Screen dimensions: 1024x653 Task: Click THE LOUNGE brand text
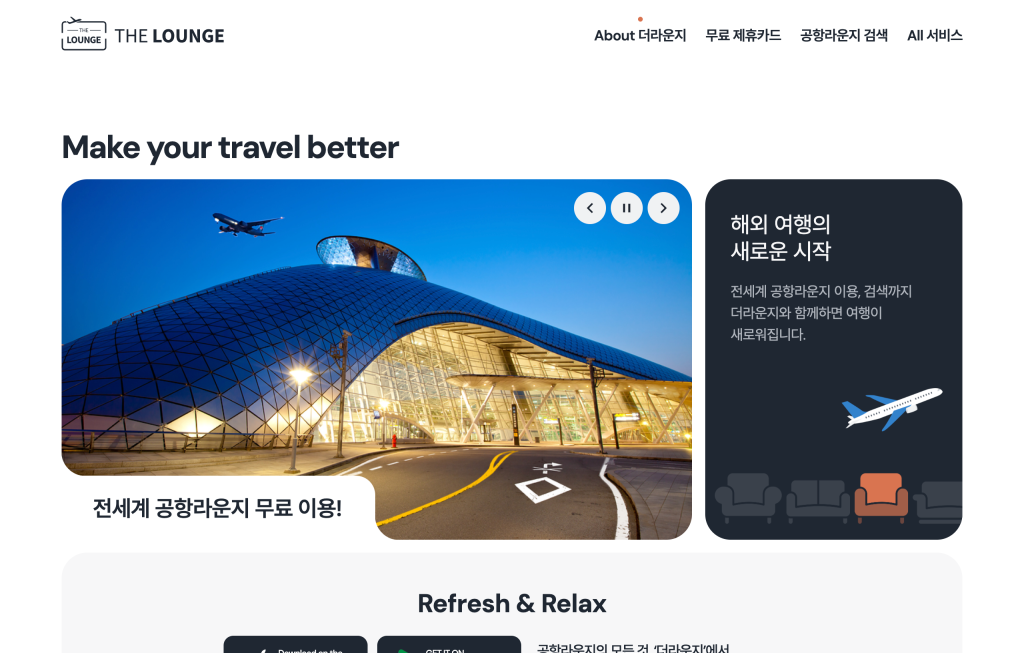click(x=169, y=36)
